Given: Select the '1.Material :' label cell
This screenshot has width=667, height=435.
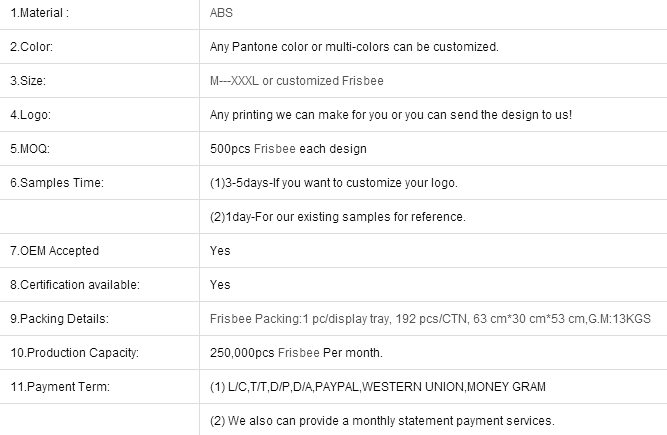Looking at the screenshot, I should 39,13.
